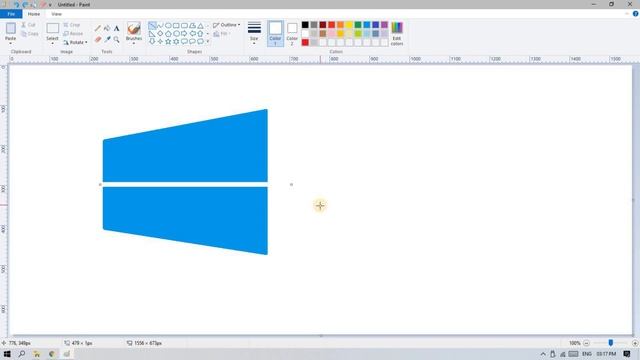Choose the Curve shape
The image size is (640, 360).
[160, 25]
